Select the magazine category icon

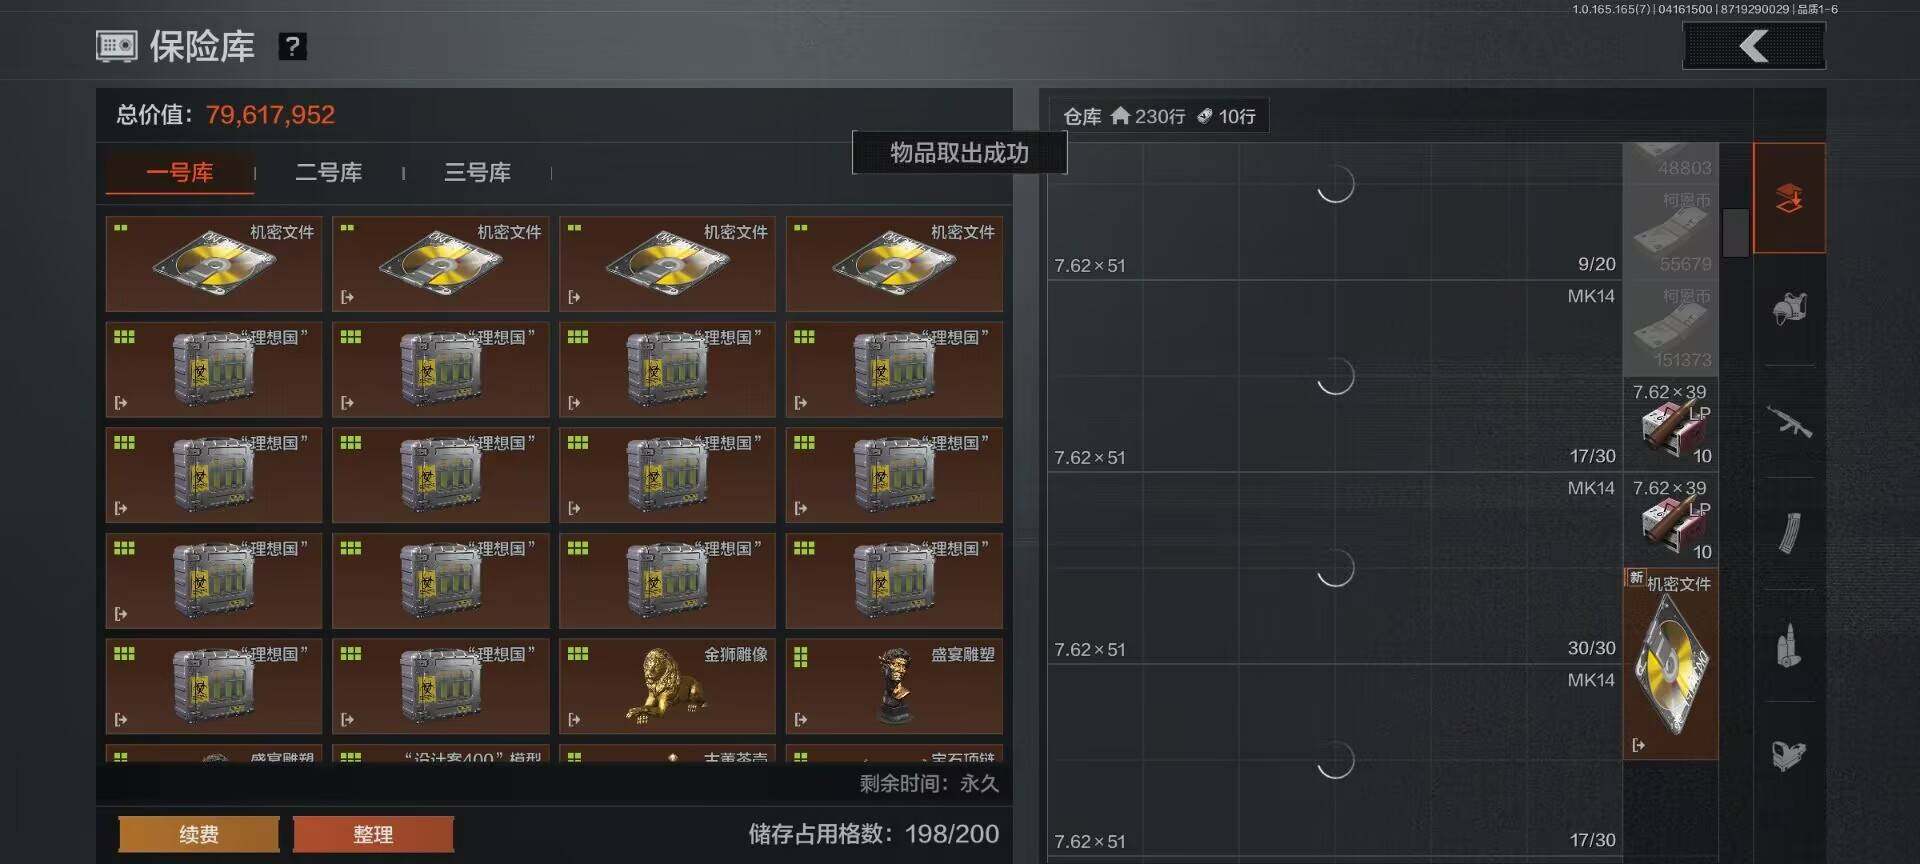pos(1789,533)
